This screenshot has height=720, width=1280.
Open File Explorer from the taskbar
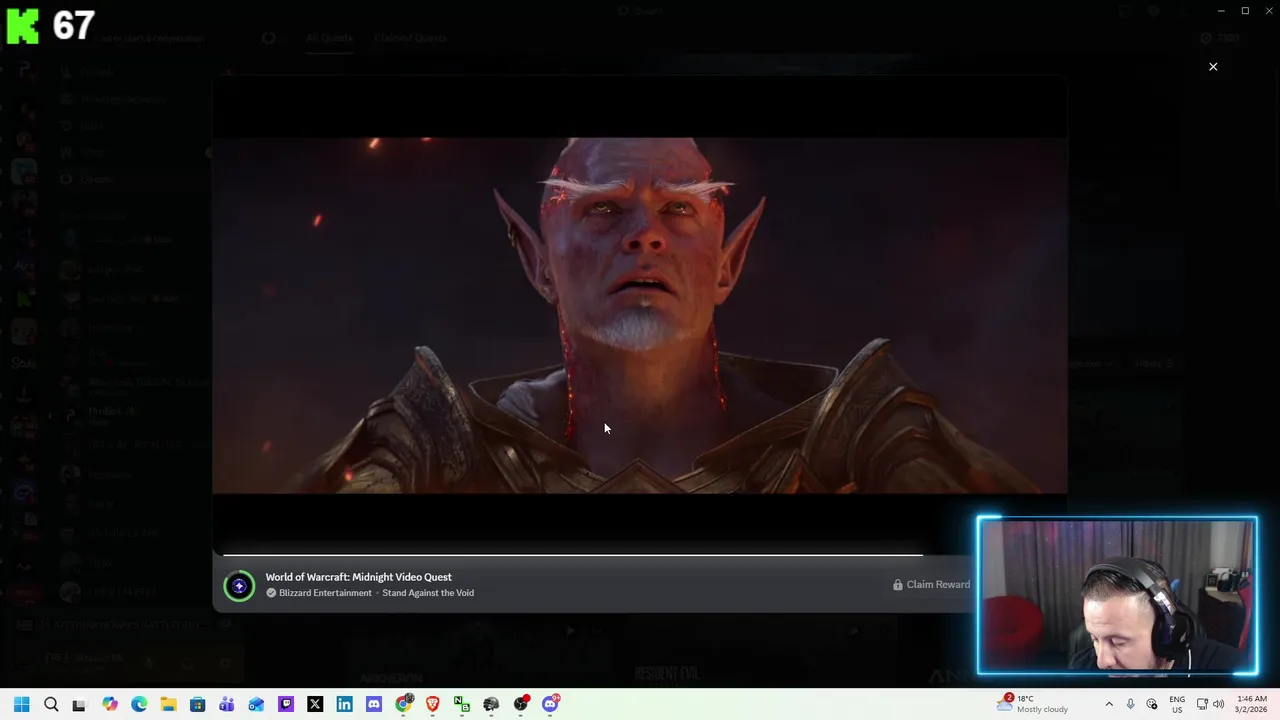coord(168,704)
